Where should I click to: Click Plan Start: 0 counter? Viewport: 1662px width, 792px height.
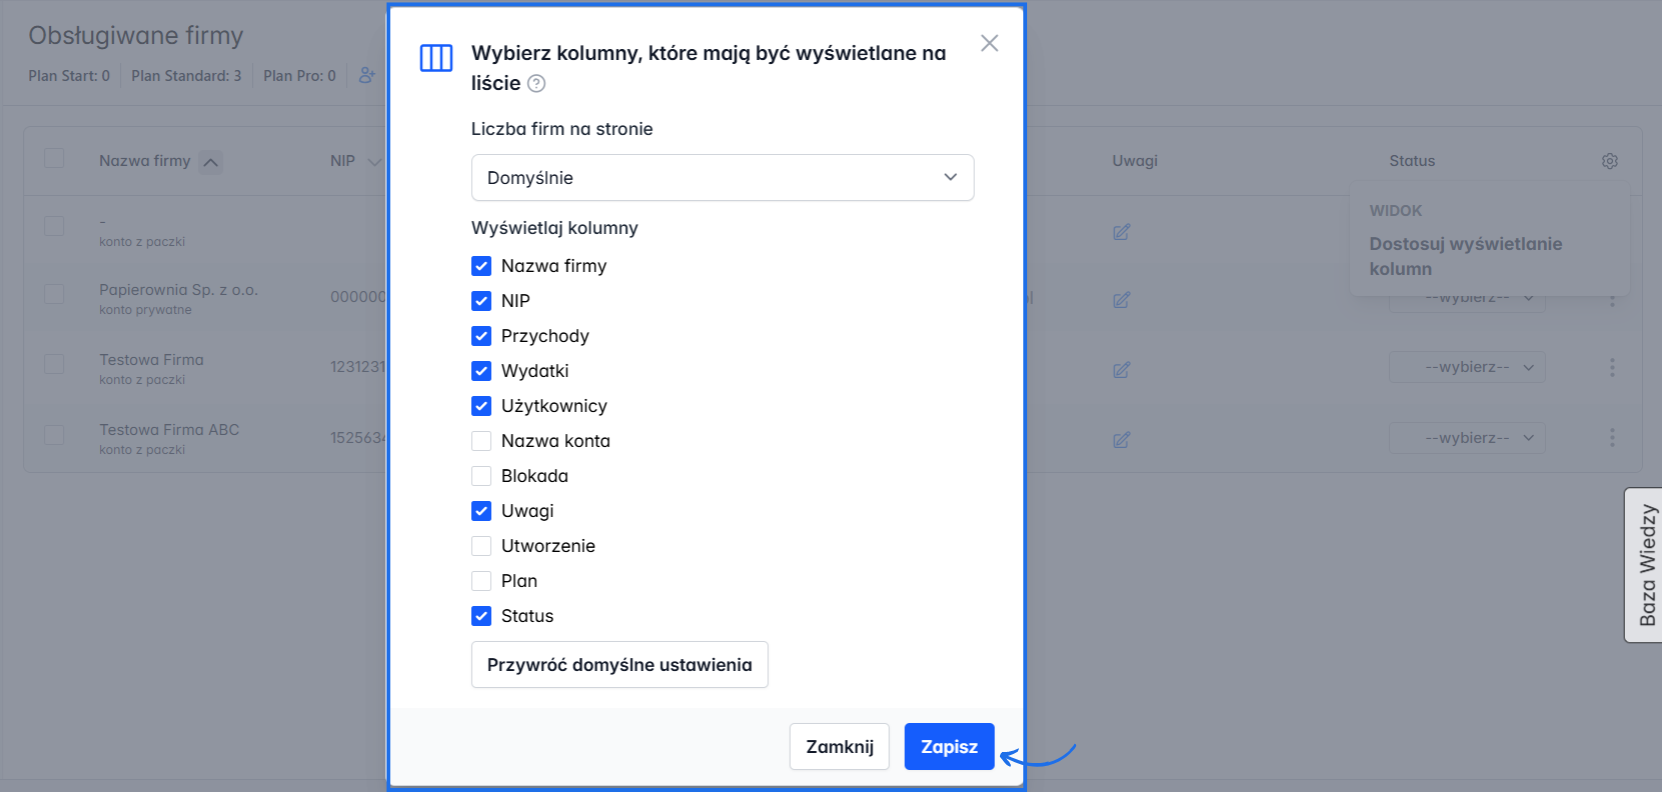tap(69, 76)
